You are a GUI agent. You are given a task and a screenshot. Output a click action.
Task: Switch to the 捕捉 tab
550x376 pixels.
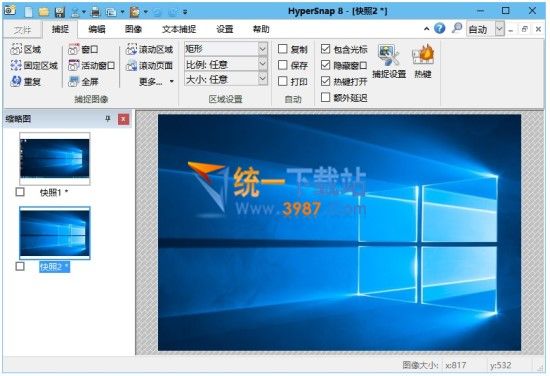(x=60, y=29)
